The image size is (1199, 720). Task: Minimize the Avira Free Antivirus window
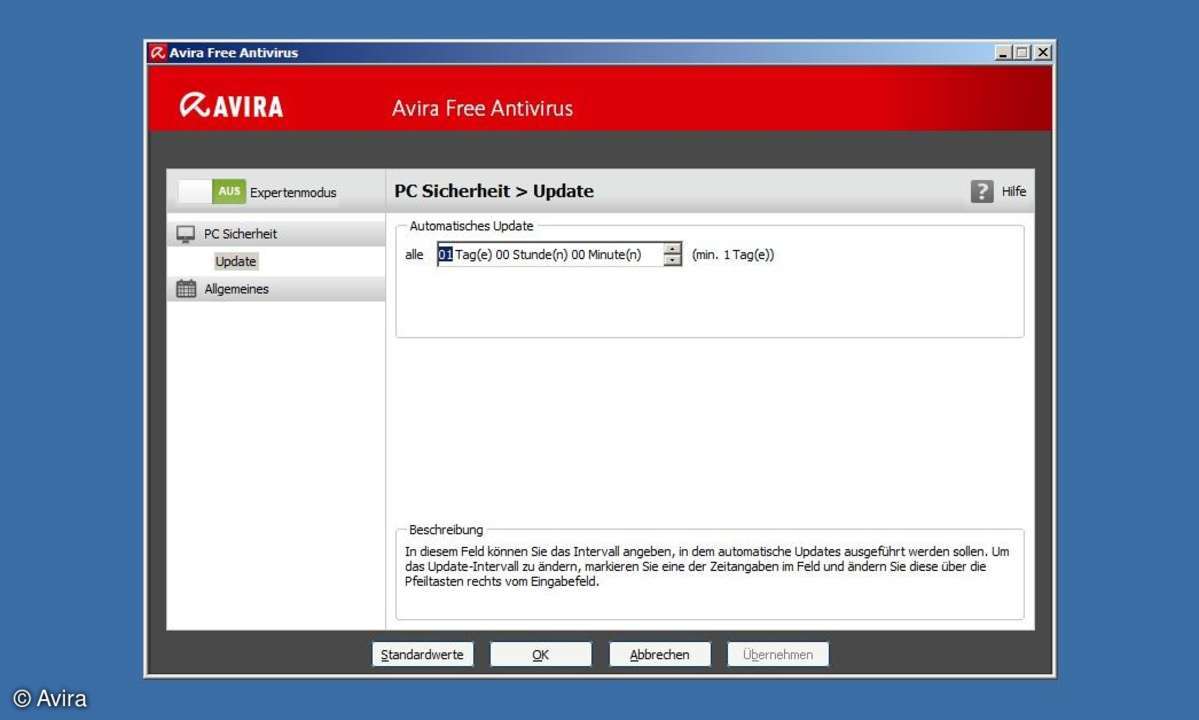click(x=1003, y=53)
